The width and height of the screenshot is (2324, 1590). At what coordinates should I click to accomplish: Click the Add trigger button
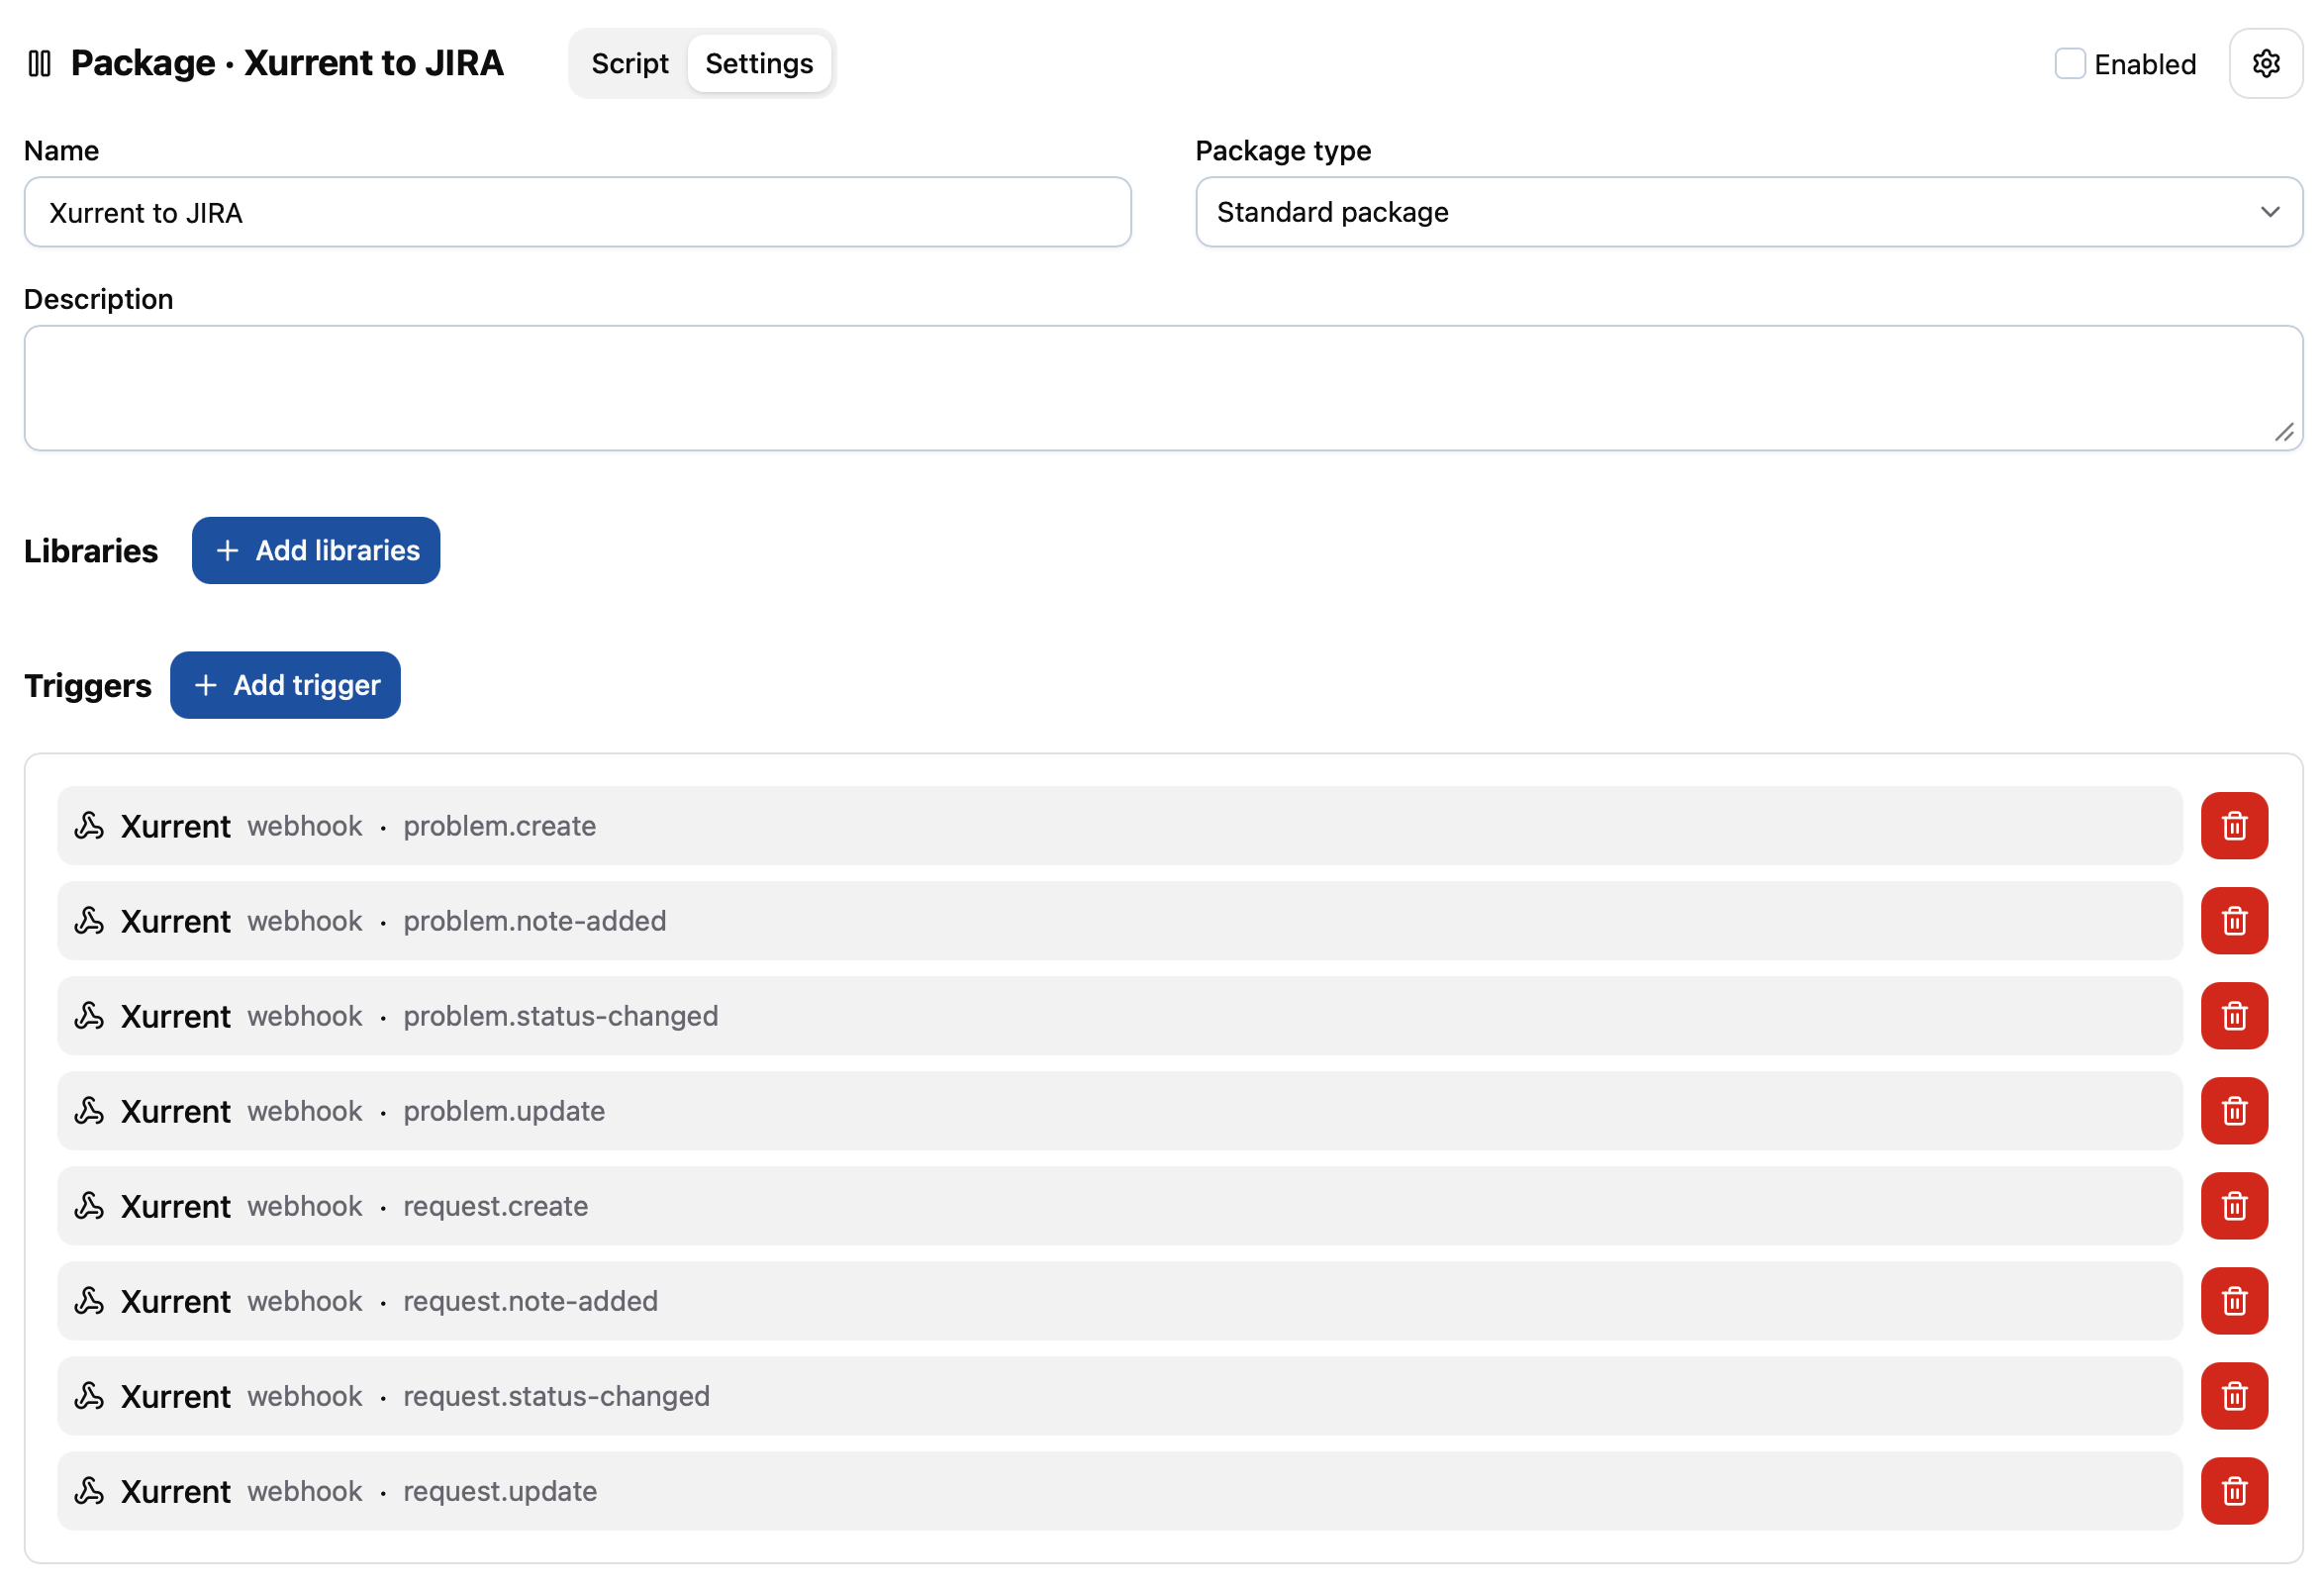[x=285, y=685]
